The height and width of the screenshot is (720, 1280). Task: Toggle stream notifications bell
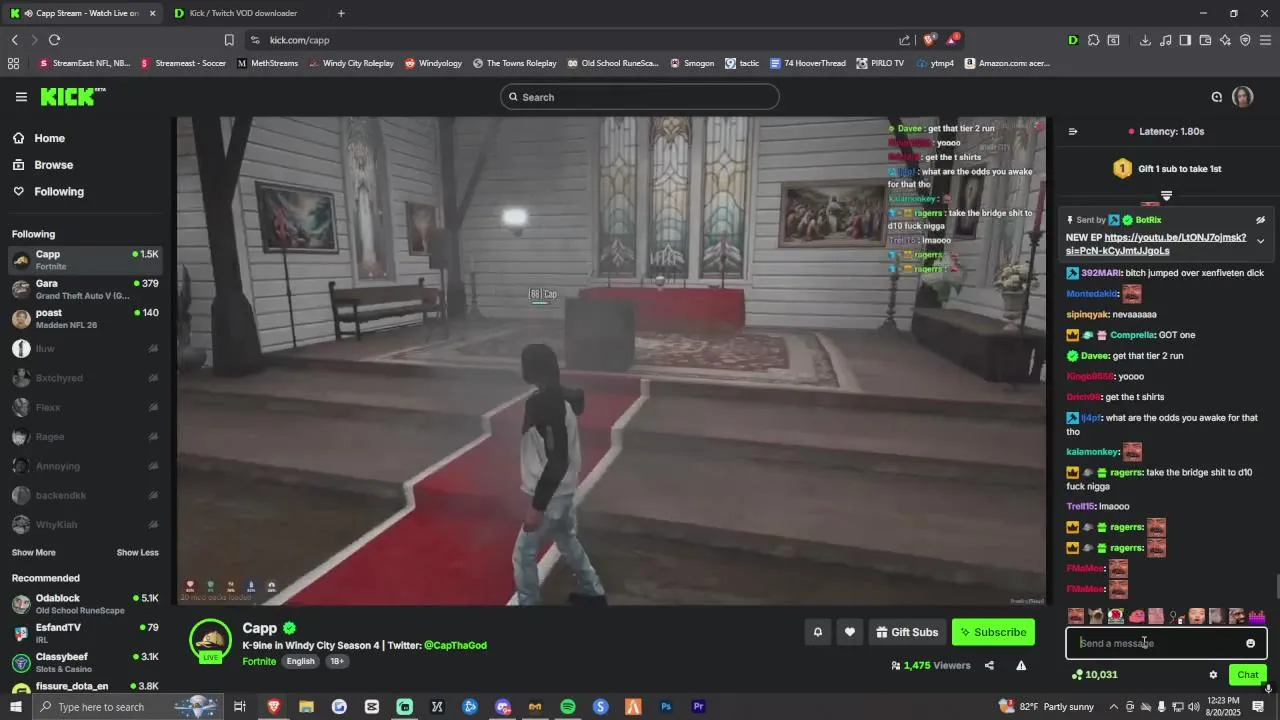(x=817, y=632)
